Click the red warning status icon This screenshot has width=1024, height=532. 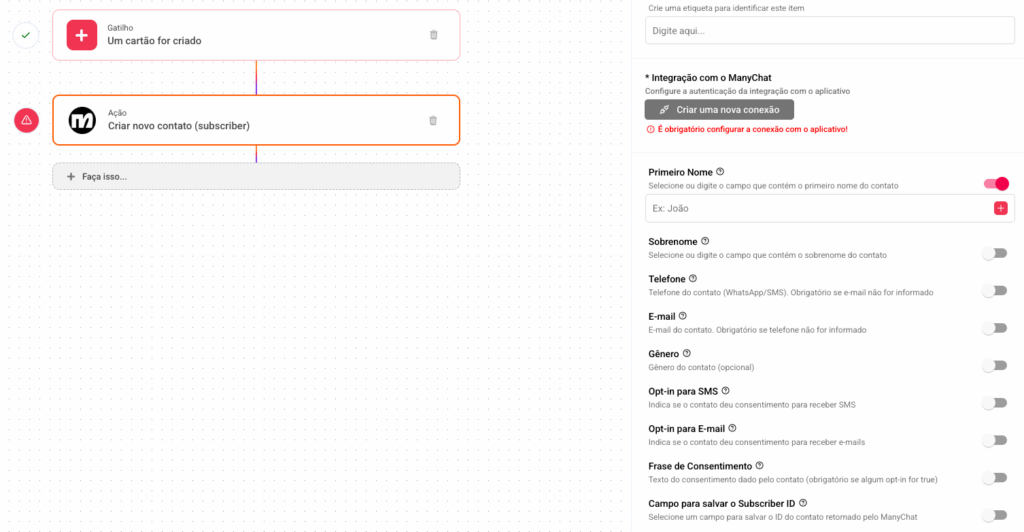click(x=27, y=120)
